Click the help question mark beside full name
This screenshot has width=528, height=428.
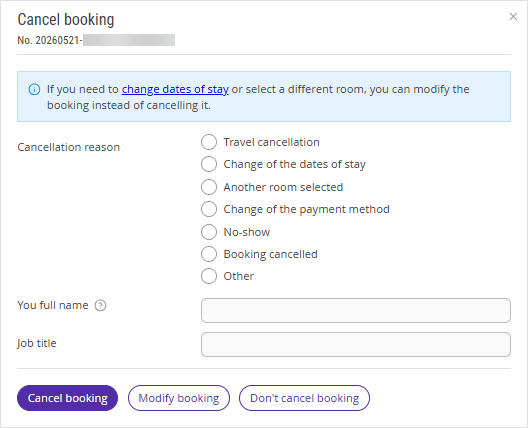point(100,305)
